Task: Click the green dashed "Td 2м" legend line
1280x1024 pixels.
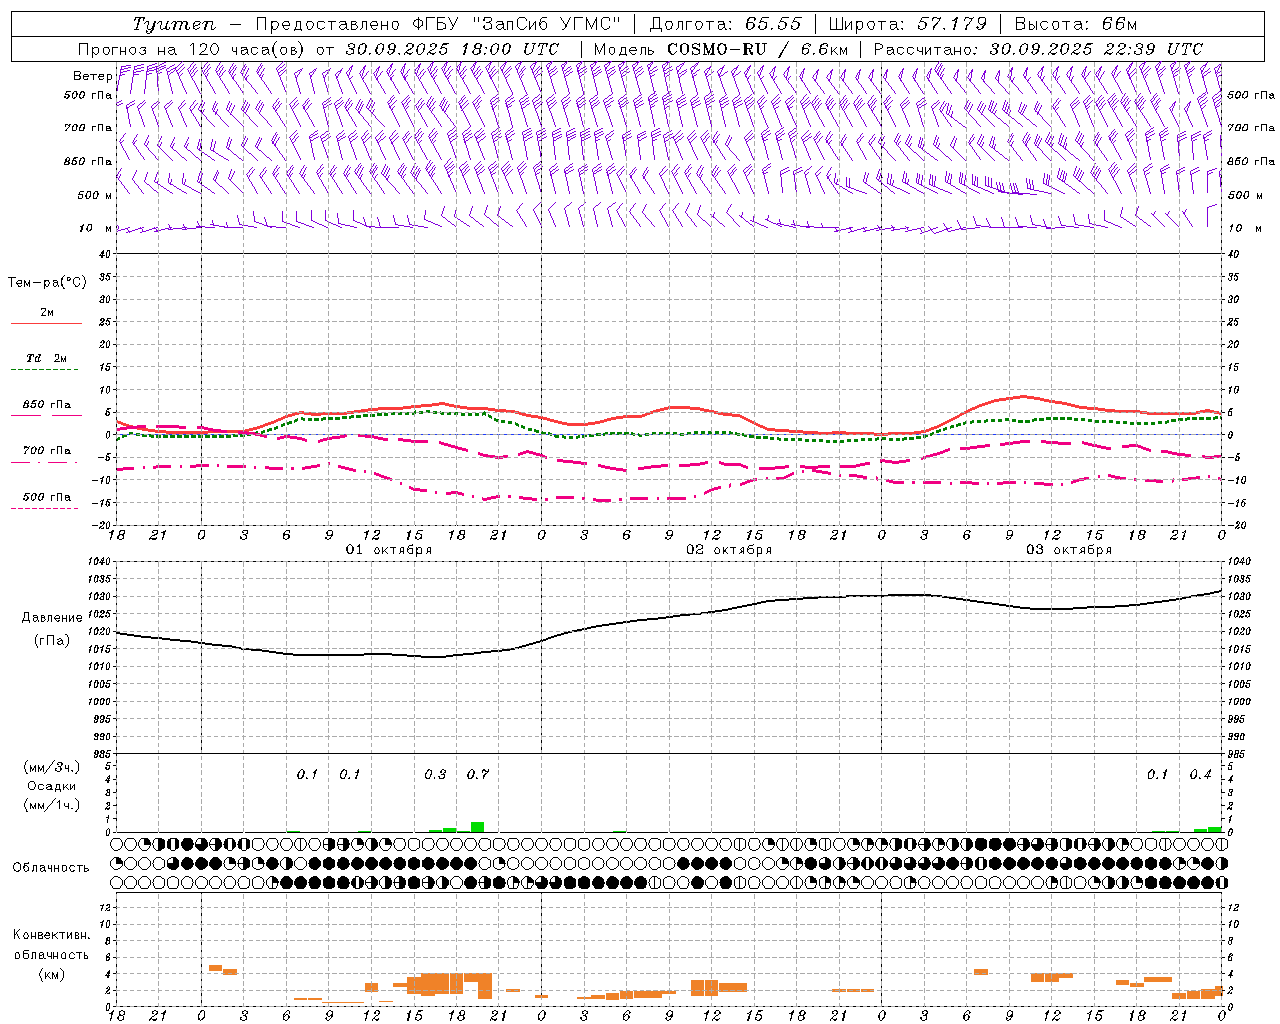Action: 44,370
